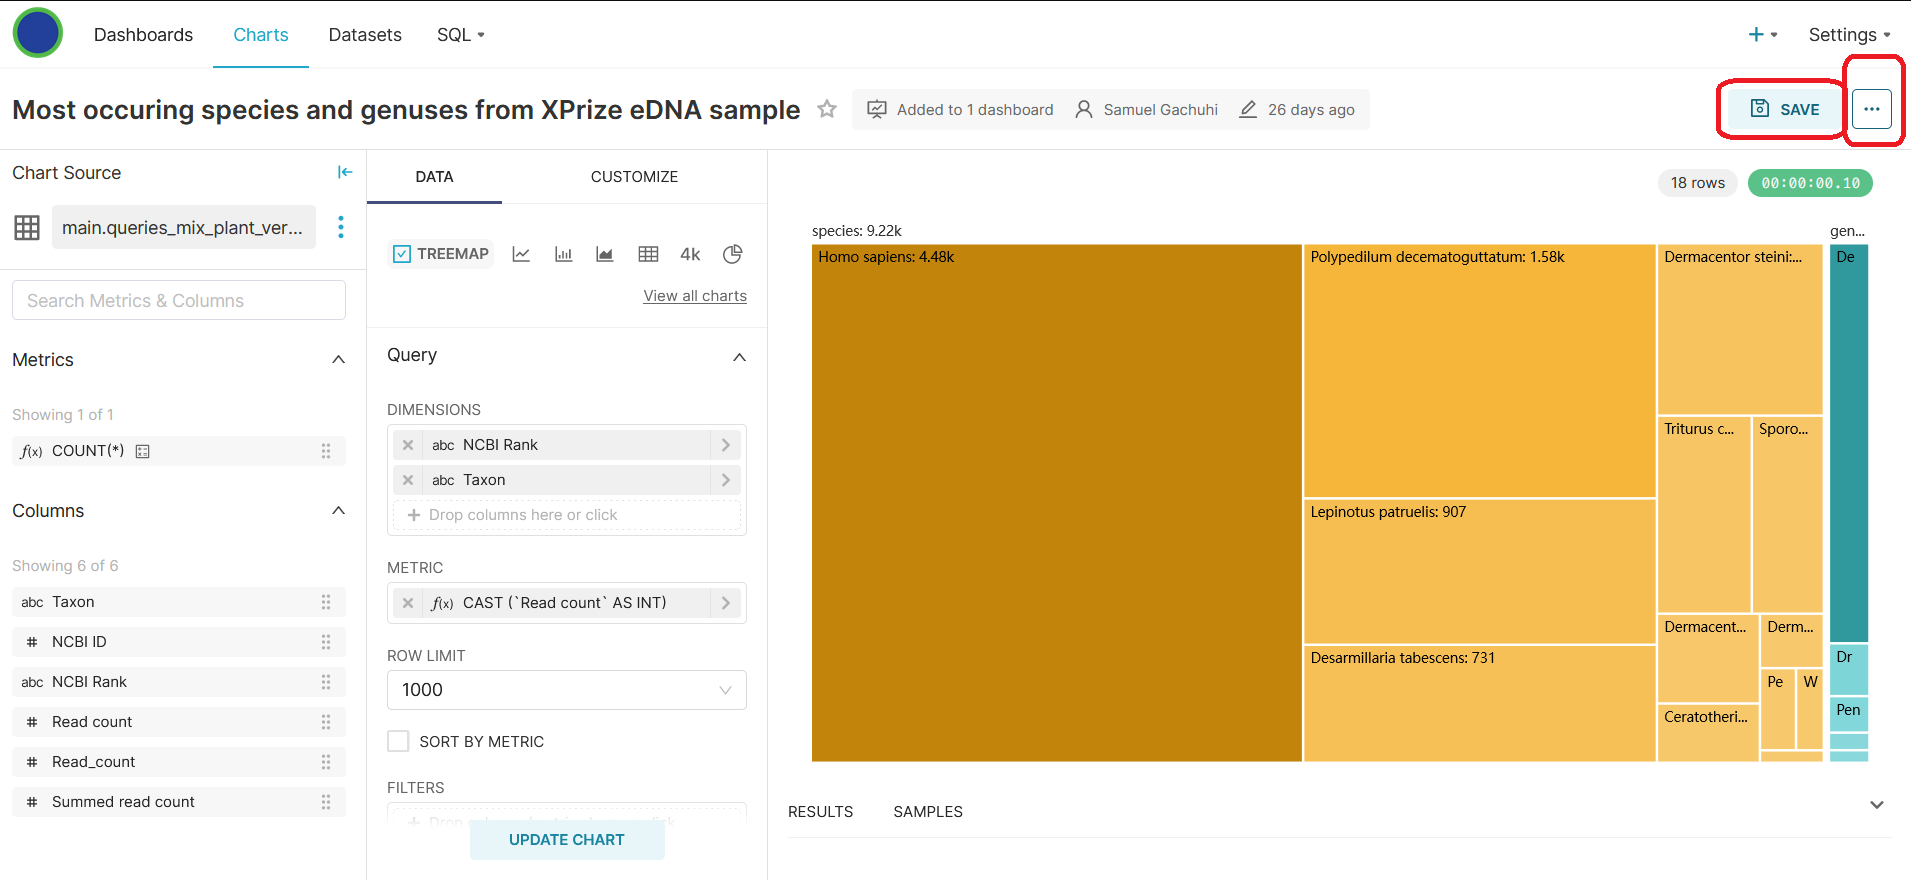Image resolution: width=1911 pixels, height=880 pixels.
Task: Collapse the Metrics section
Action: [x=338, y=360]
